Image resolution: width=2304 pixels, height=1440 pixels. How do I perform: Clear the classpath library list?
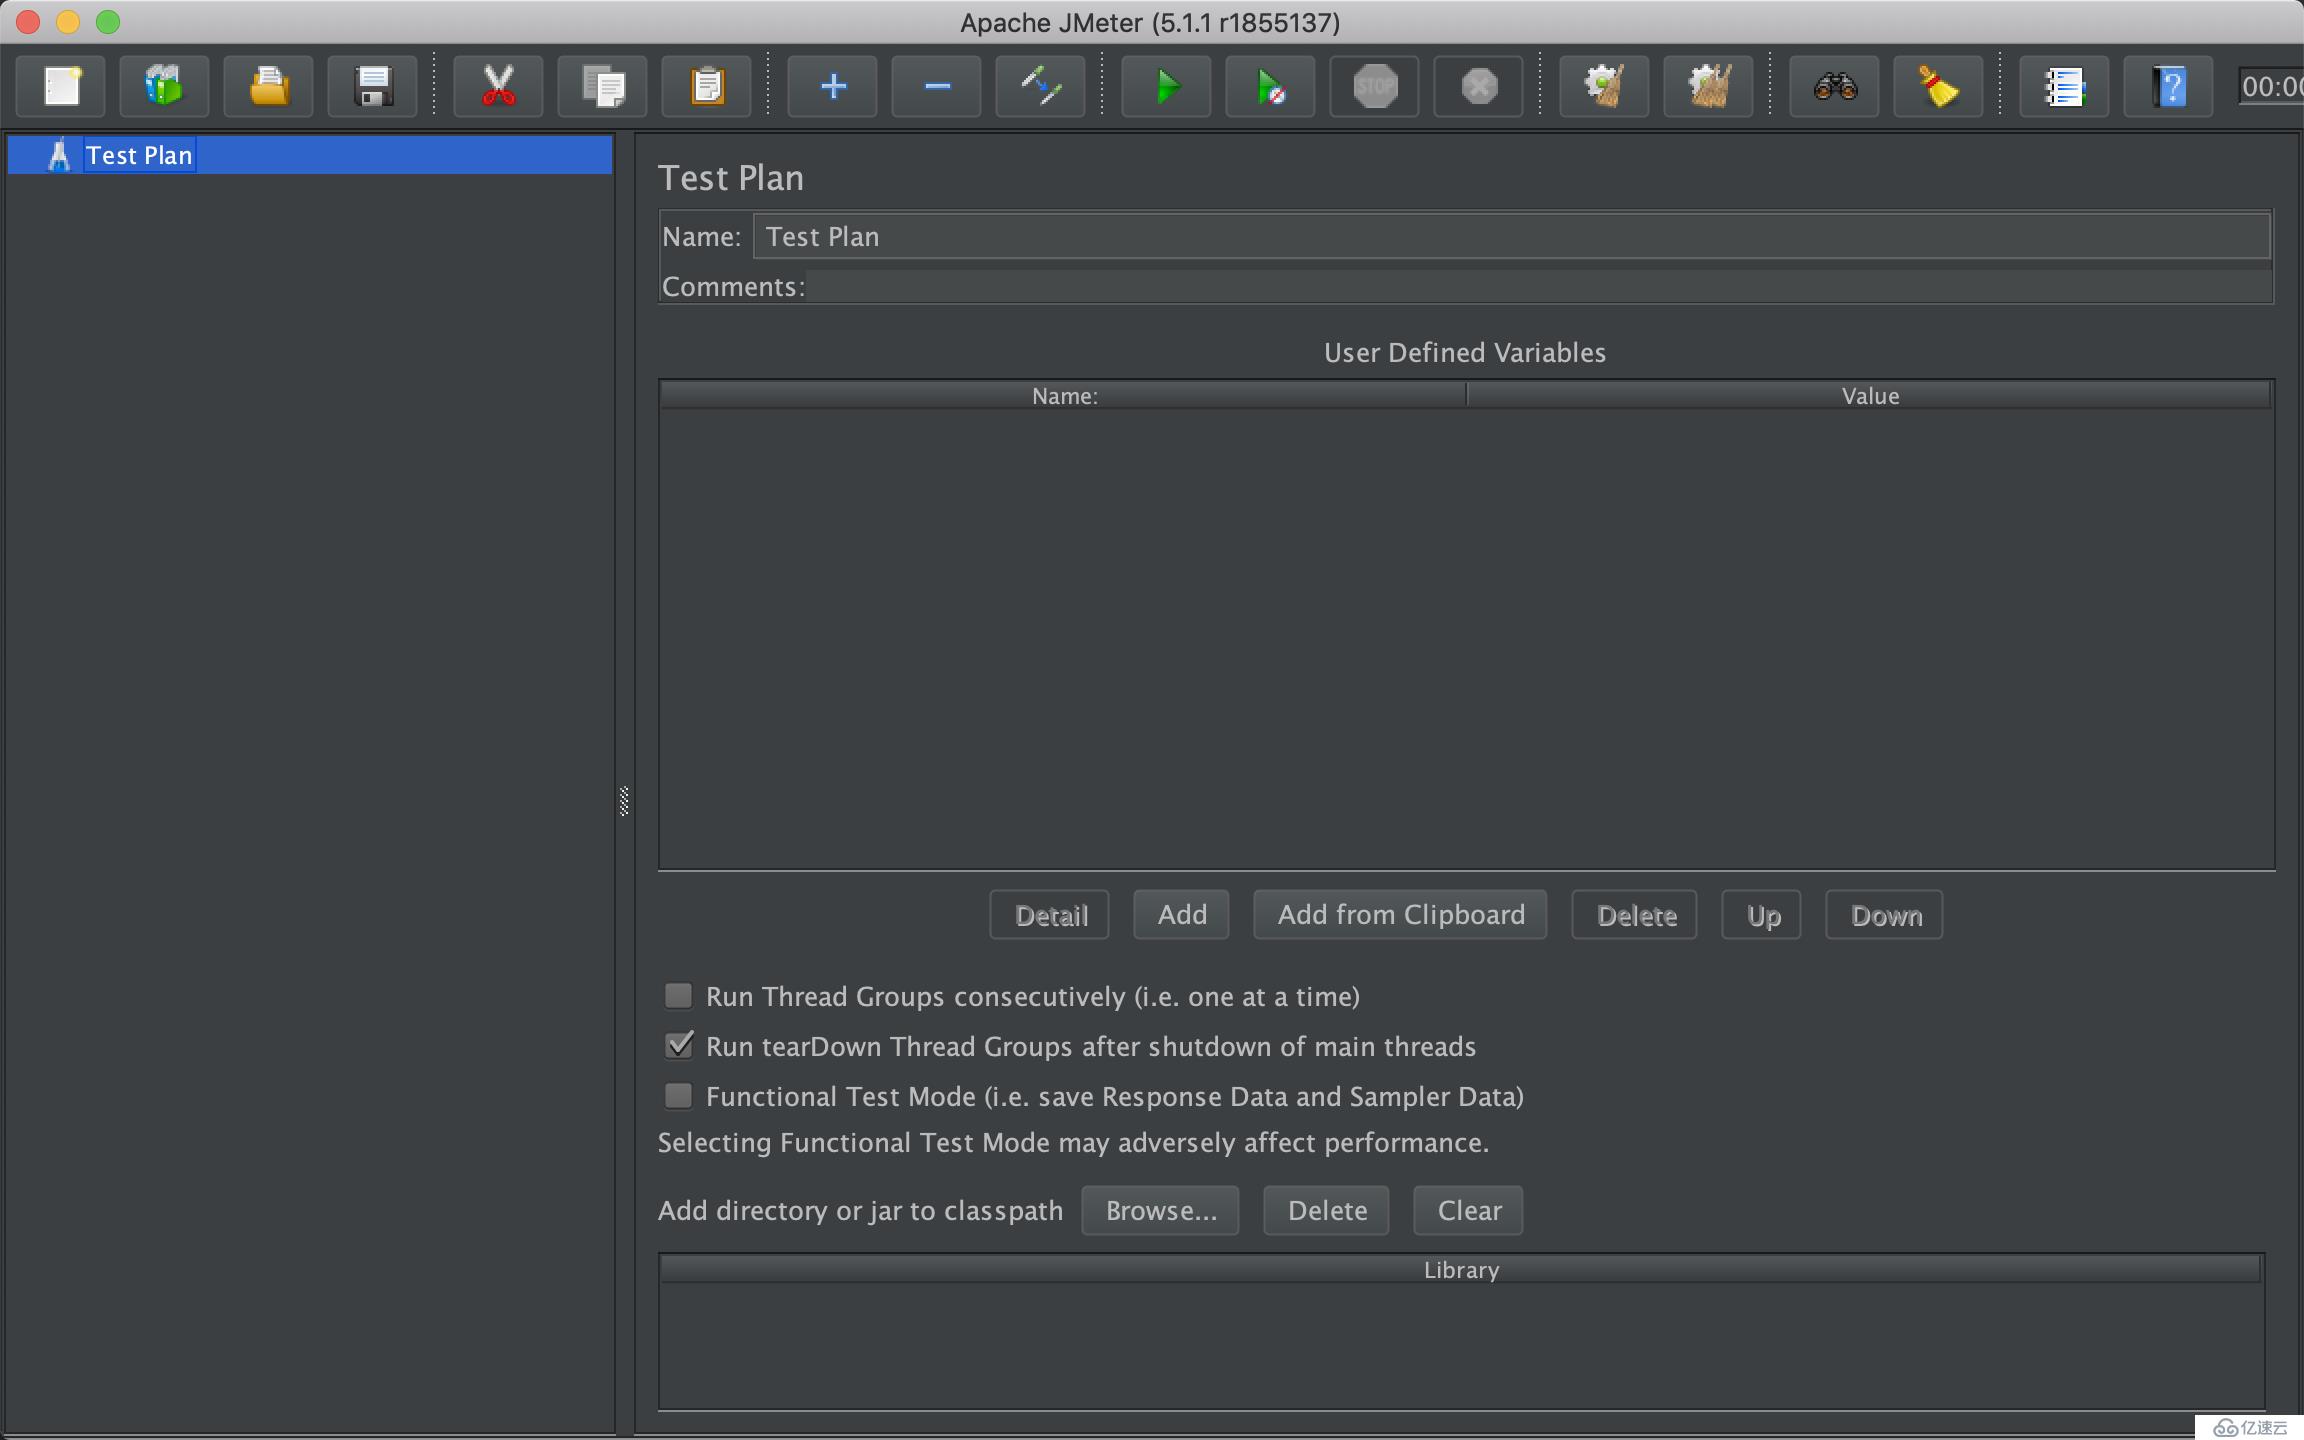click(x=1468, y=1211)
